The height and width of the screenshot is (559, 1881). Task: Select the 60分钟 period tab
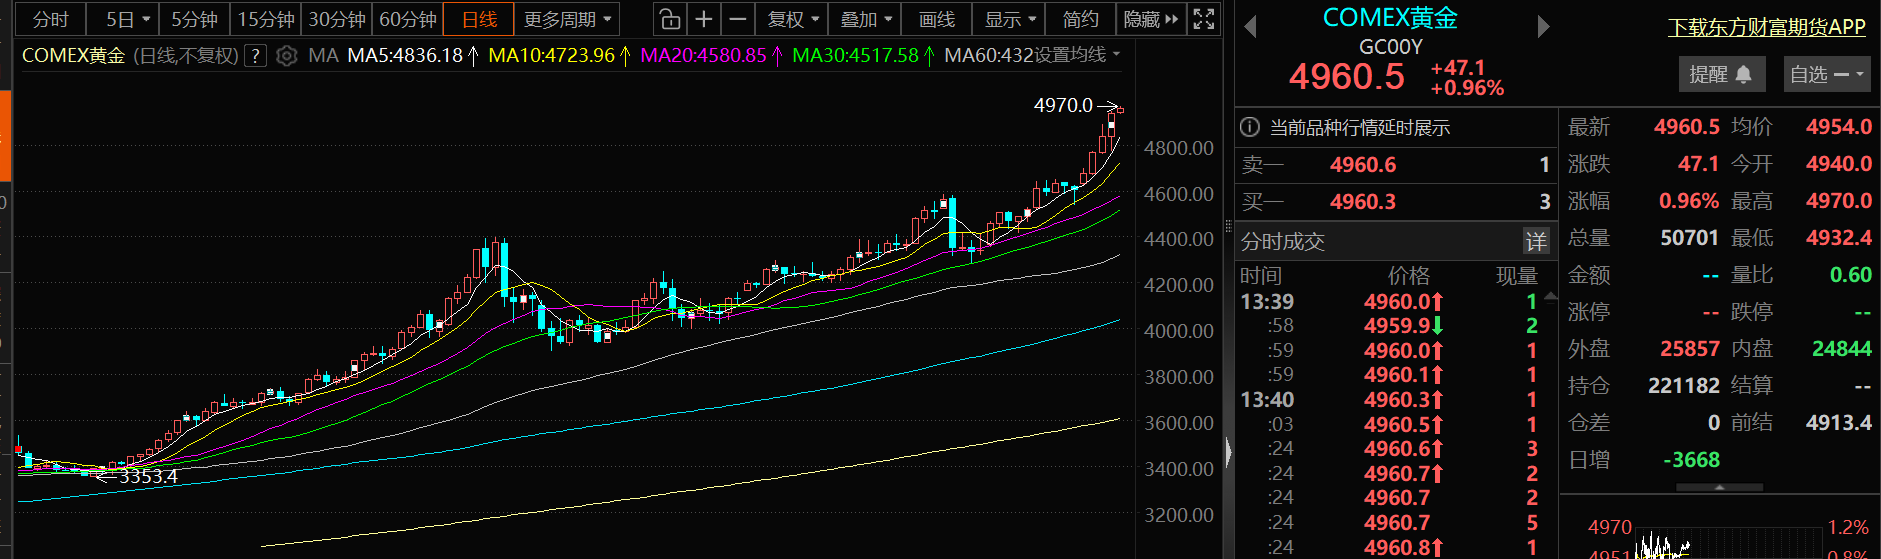(x=407, y=19)
